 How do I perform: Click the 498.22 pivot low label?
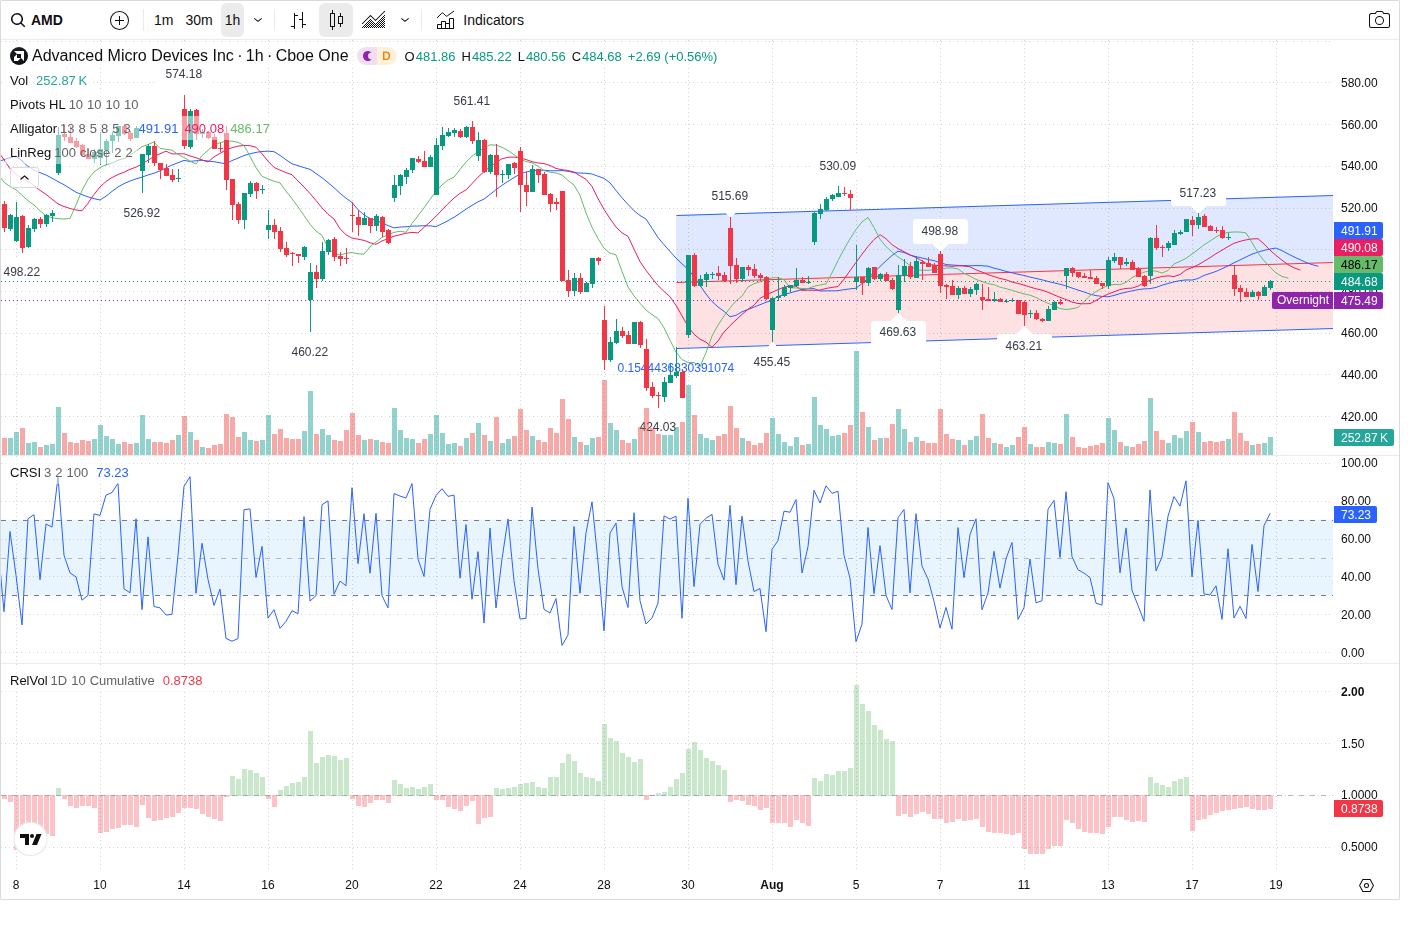[22, 272]
